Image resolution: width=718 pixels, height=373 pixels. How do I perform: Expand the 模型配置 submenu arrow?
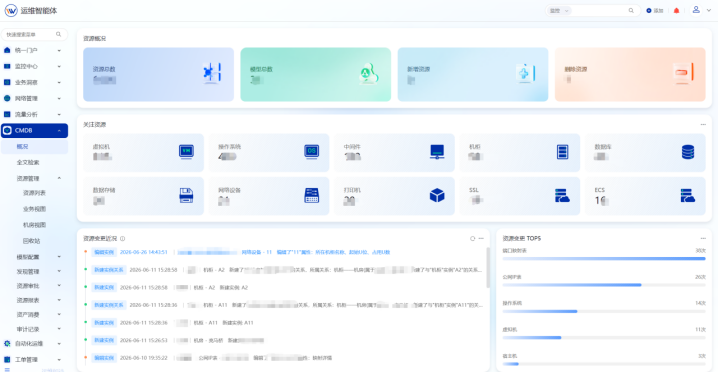point(59,257)
